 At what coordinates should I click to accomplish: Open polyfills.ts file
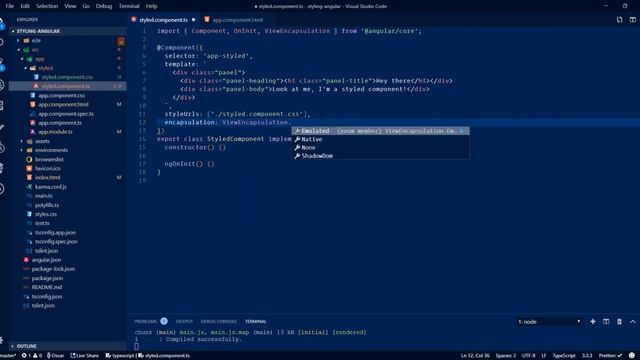point(47,205)
